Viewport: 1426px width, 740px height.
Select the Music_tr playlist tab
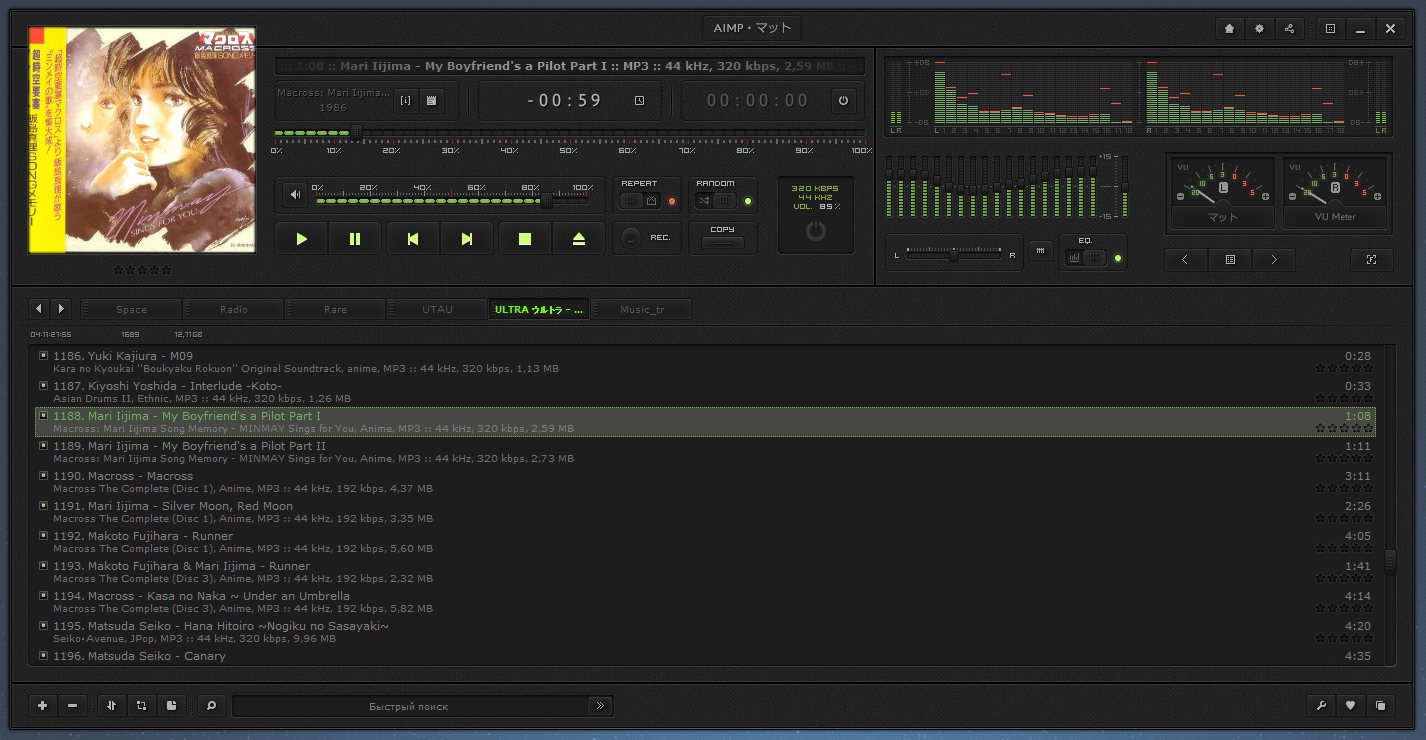tap(642, 309)
